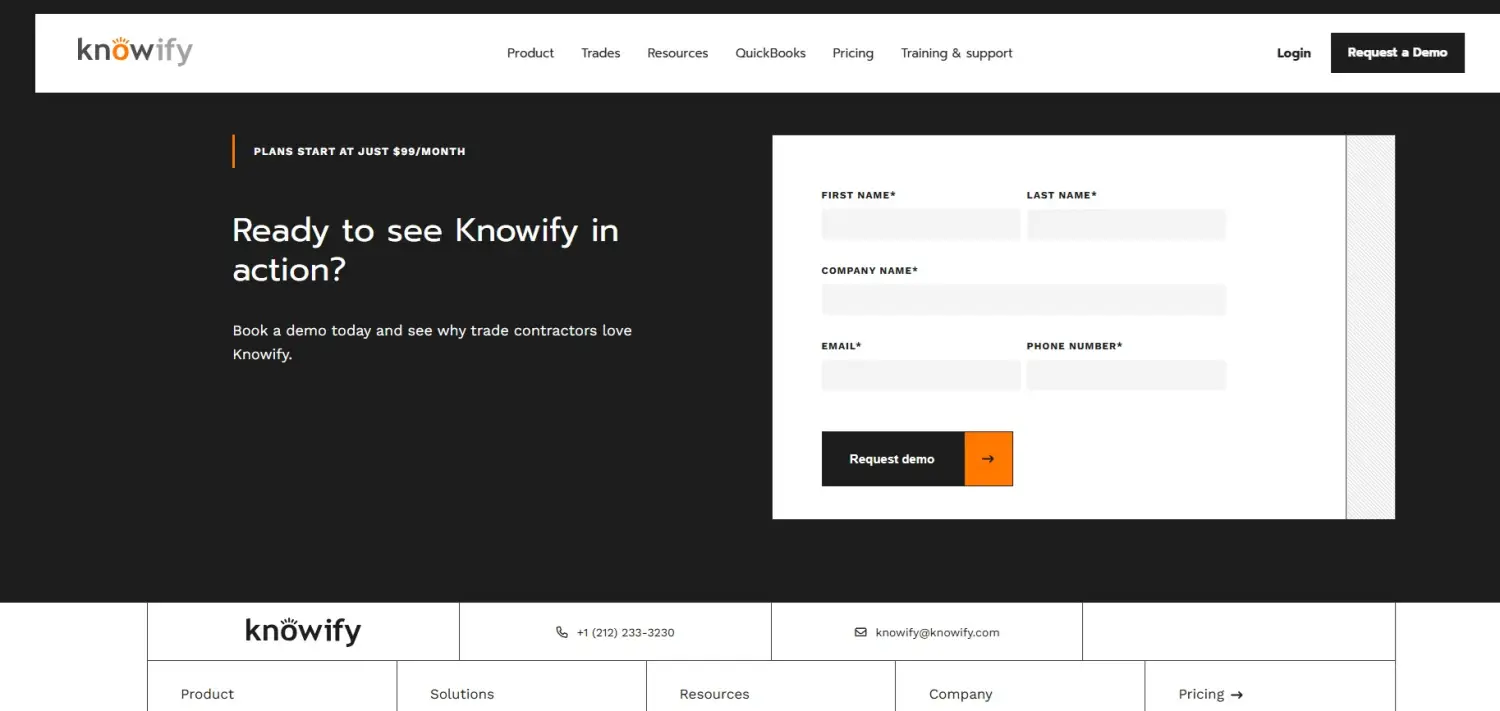Select the Phone Number input field
Viewport: 1500px width, 711px height.
tap(1126, 375)
